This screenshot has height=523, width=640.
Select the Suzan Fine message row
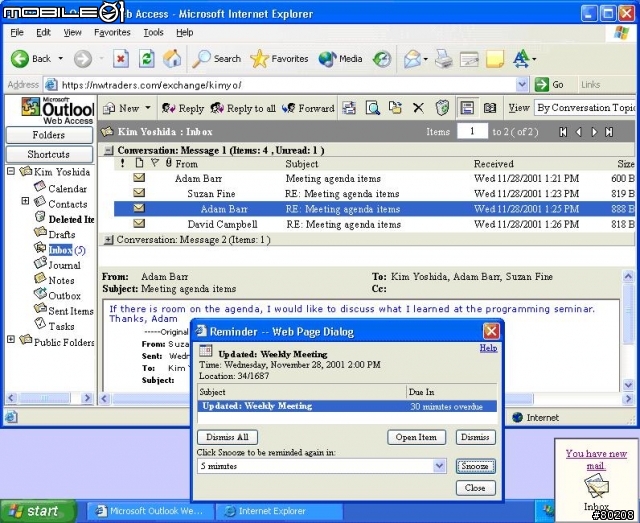click(374, 194)
